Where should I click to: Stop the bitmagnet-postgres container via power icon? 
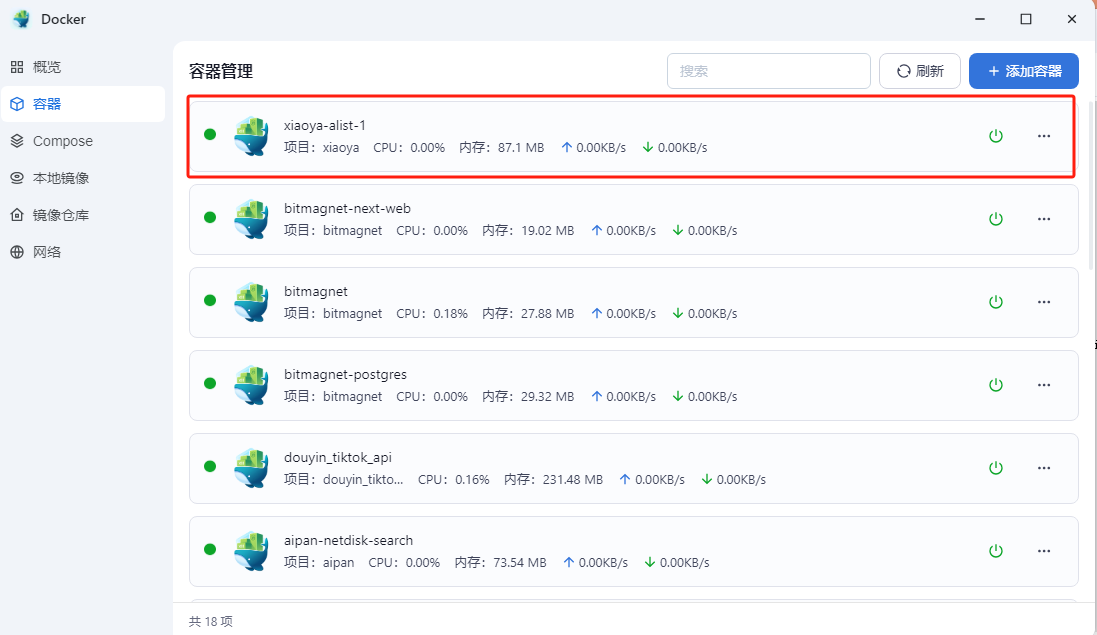(995, 385)
